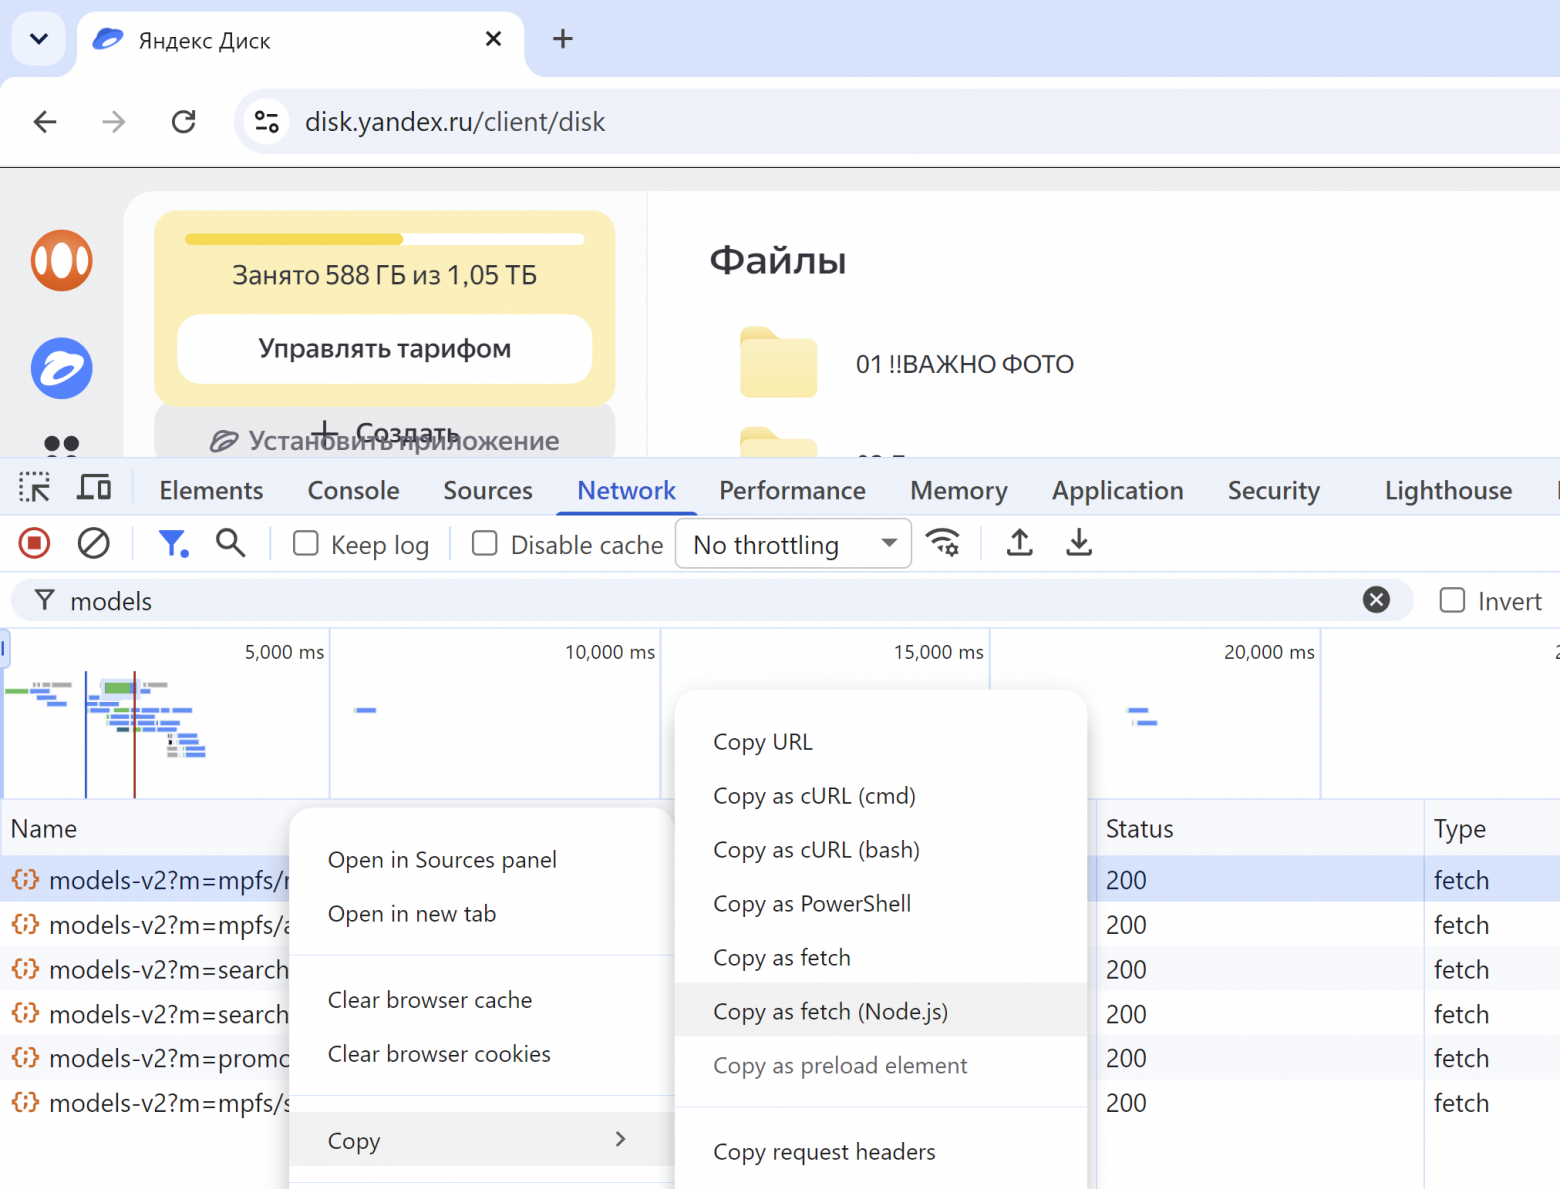This screenshot has width=1560, height=1189.
Task: Click the storage usage progress bar
Action: click(x=385, y=239)
